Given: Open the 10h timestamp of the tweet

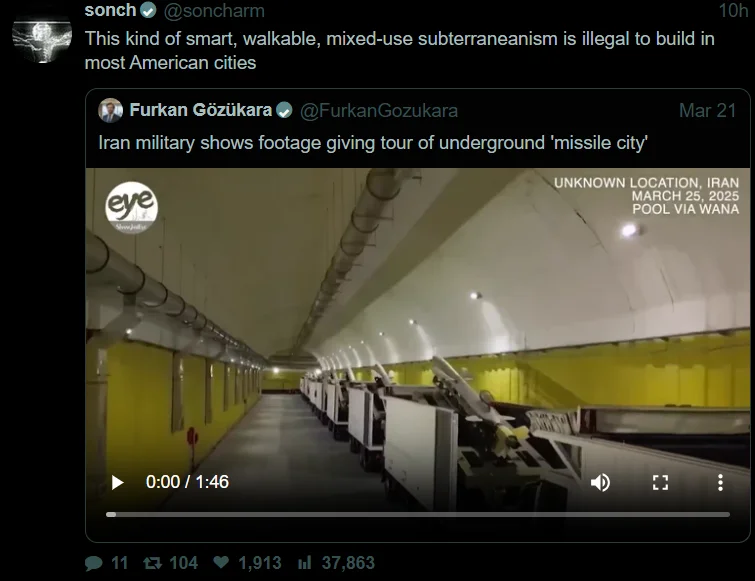Looking at the screenshot, I should (733, 11).
